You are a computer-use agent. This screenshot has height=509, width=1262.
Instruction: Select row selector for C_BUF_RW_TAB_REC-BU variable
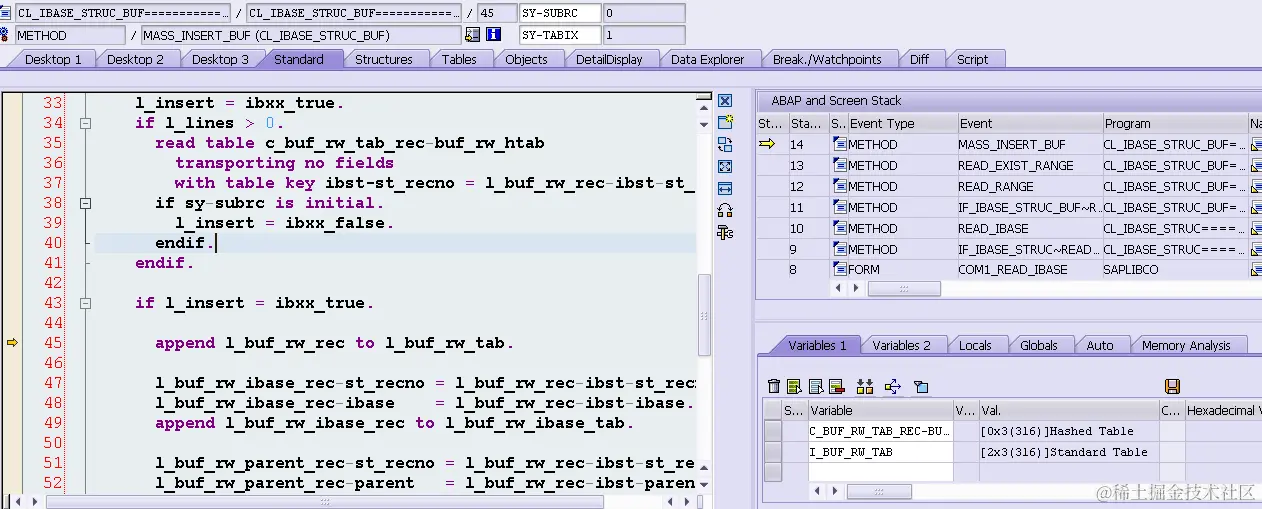coord(772,431)
